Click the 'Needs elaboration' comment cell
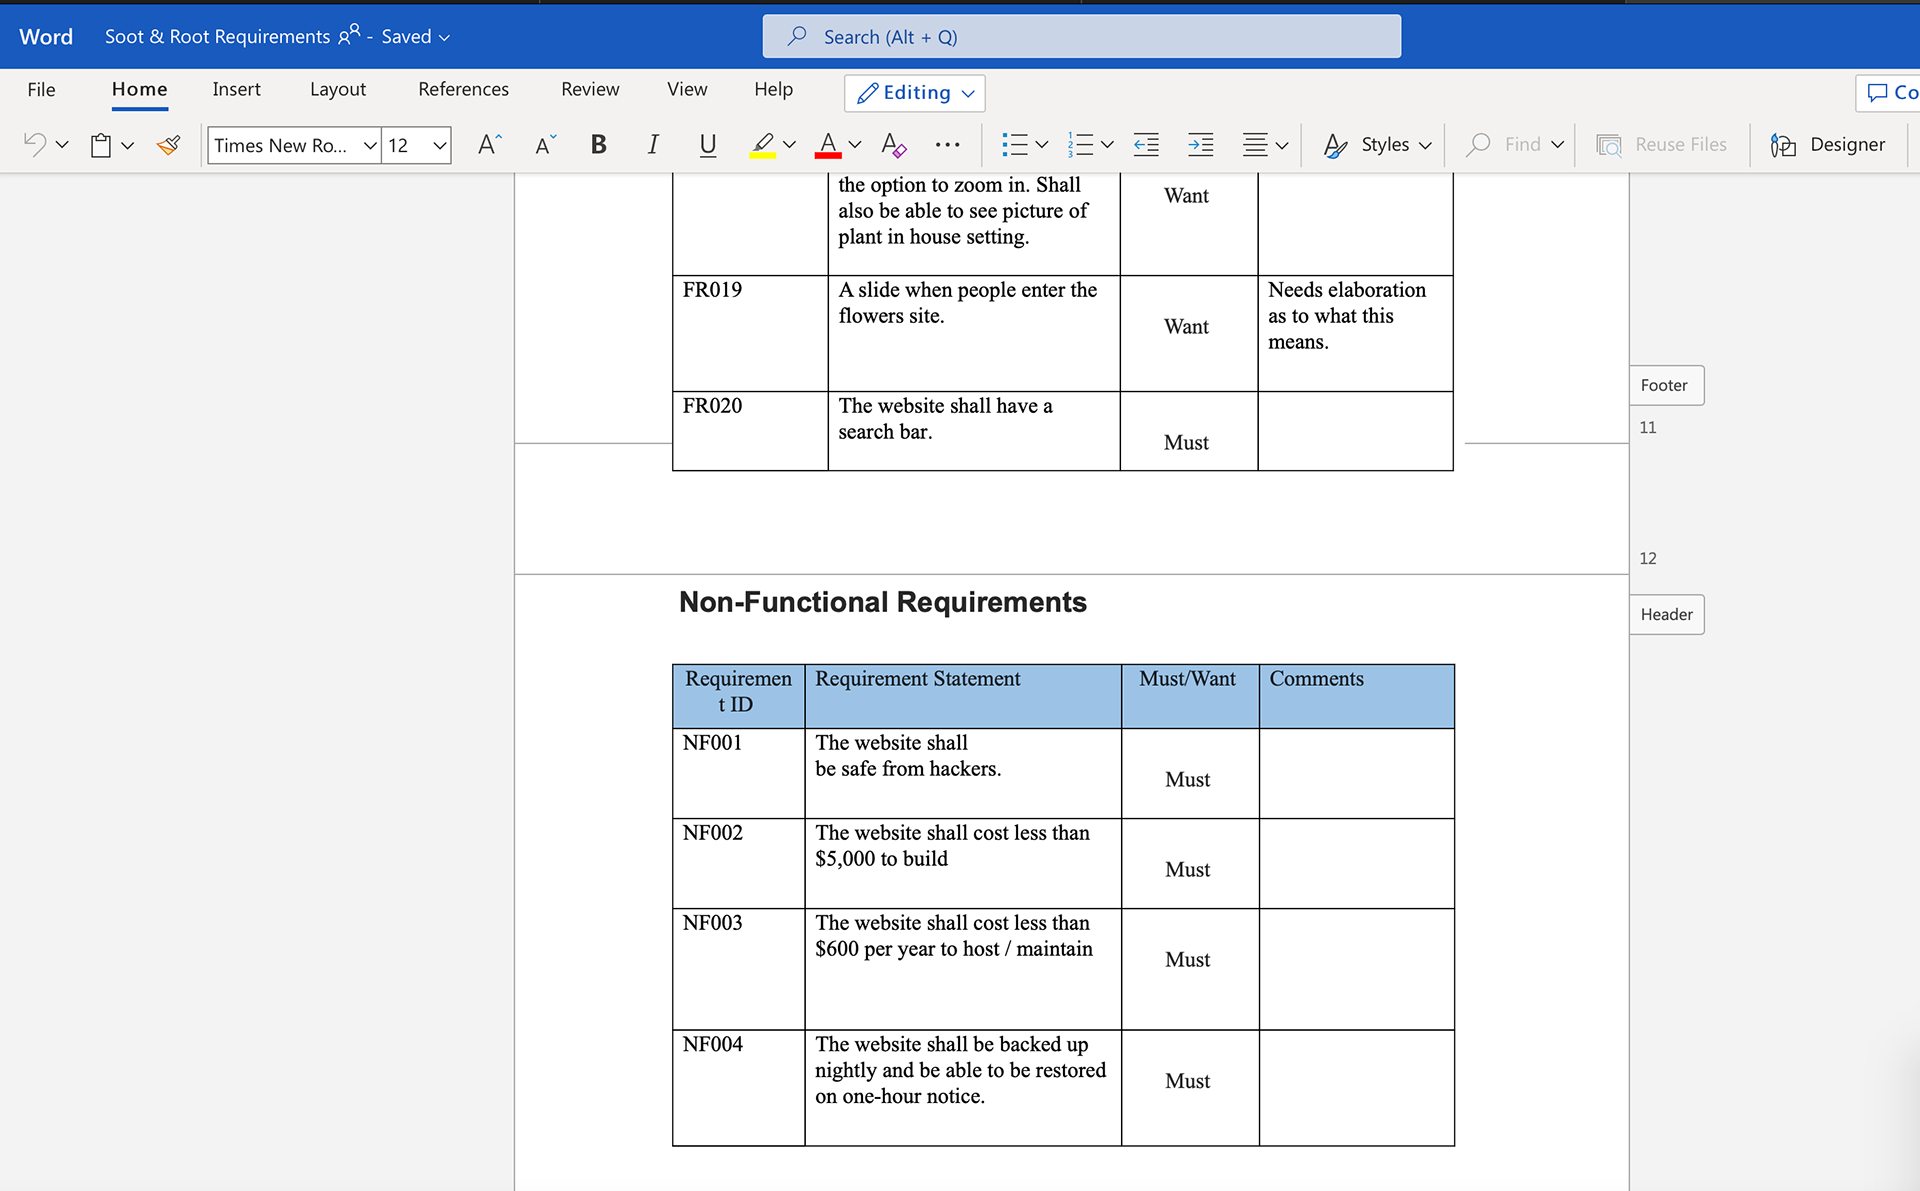Screen dimensions: 1920x1191 (x=1355, y=333)
